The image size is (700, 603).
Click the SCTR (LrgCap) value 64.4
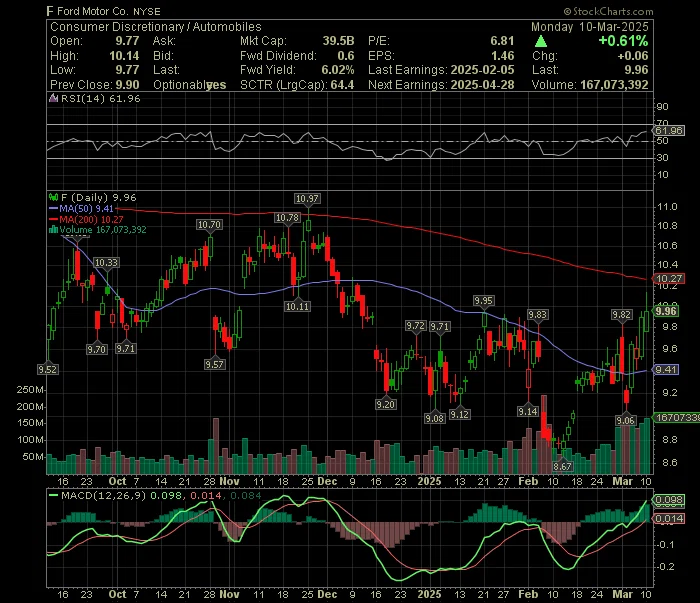342,85
